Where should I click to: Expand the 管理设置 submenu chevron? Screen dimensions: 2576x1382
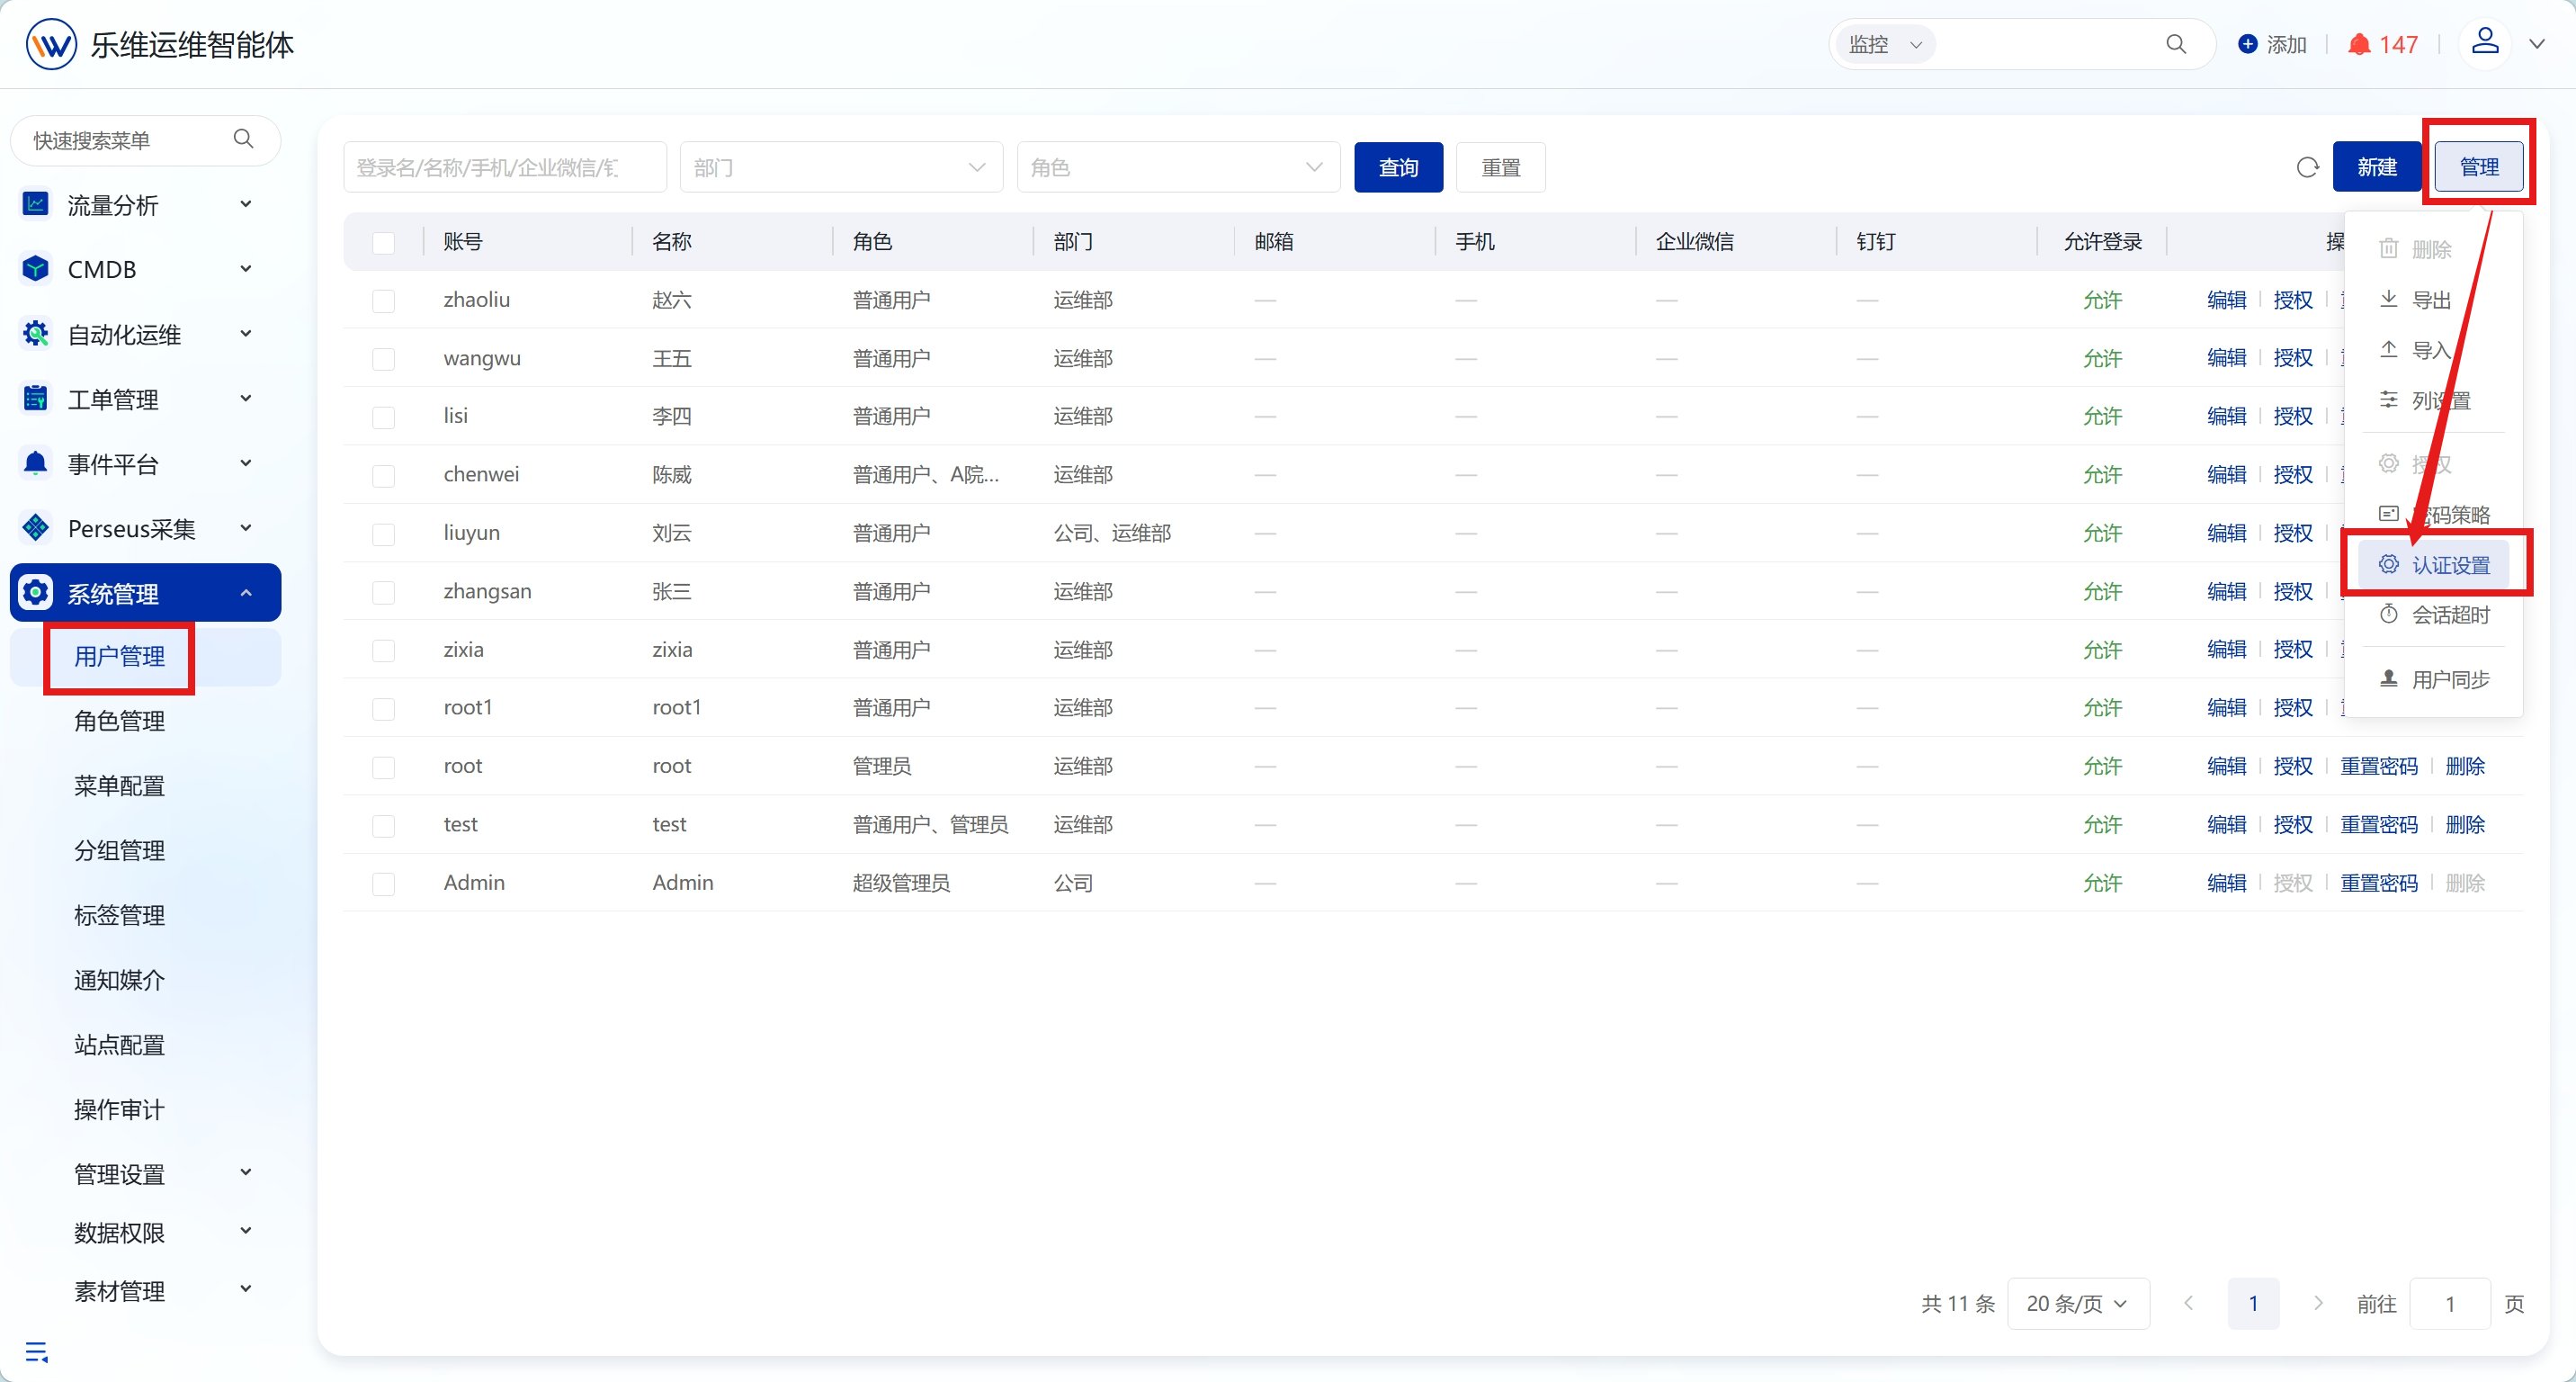(246, 1172)
